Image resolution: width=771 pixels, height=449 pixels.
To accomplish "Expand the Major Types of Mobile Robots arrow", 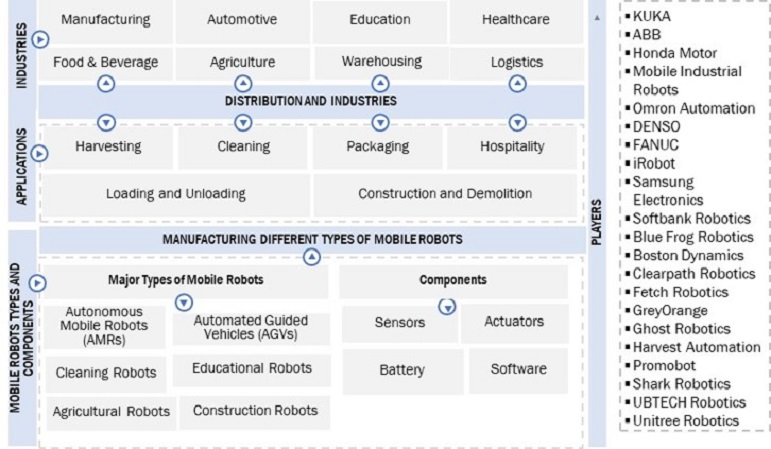I will click(x=184, y=302).
